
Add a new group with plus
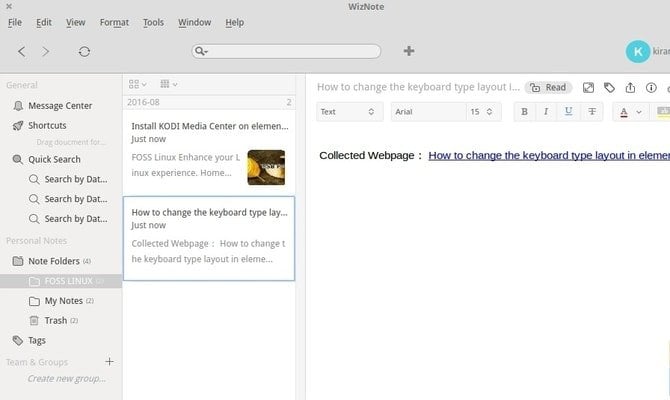point(109,362)
